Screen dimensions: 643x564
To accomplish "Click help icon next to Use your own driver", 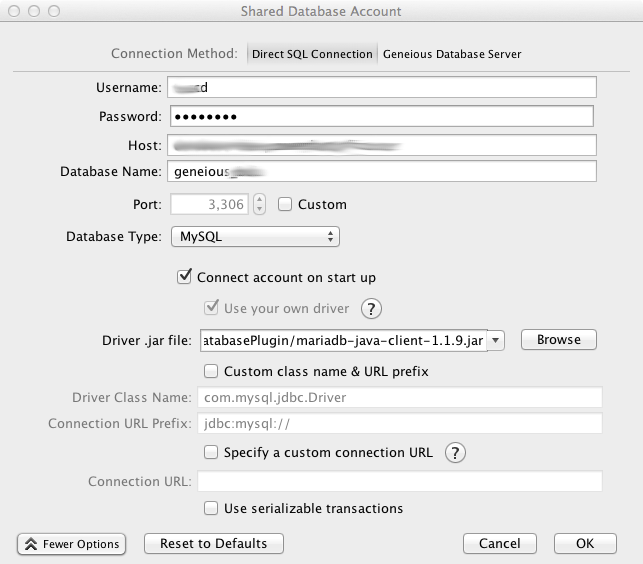I will tap(371, 308).
